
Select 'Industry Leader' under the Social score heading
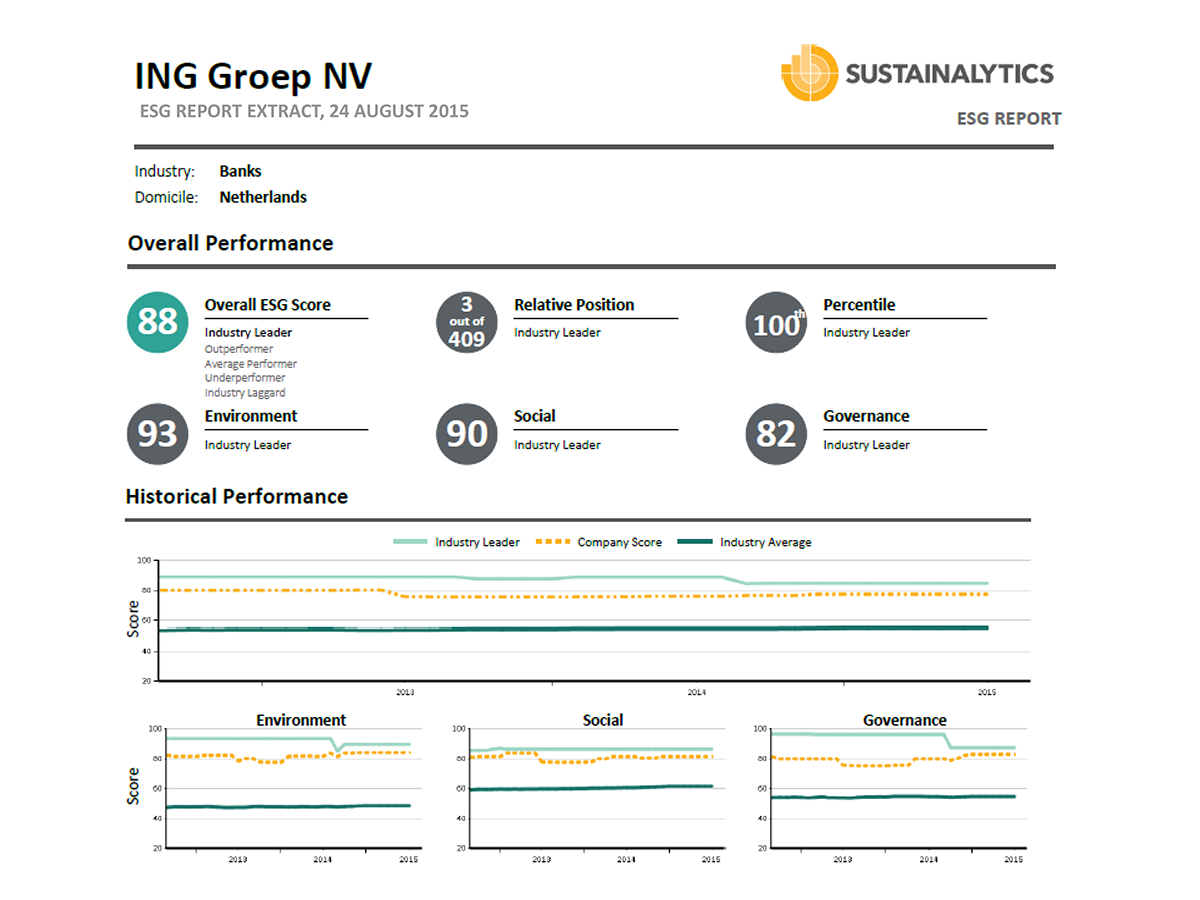[x=558, y=445]
